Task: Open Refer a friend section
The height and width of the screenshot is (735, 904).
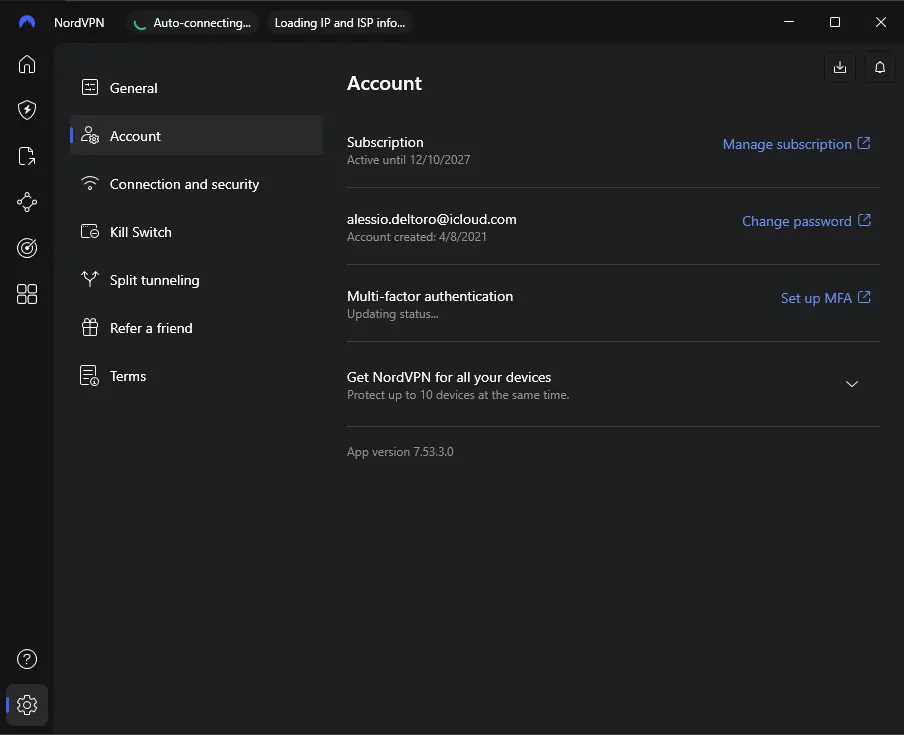Action: click(x=196, y=327)
